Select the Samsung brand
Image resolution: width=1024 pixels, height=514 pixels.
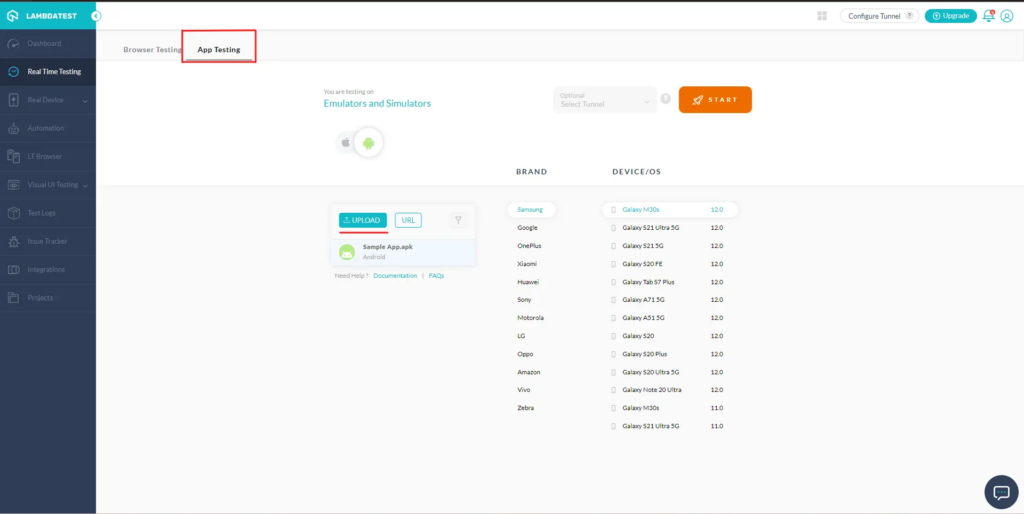pos(530,210)
